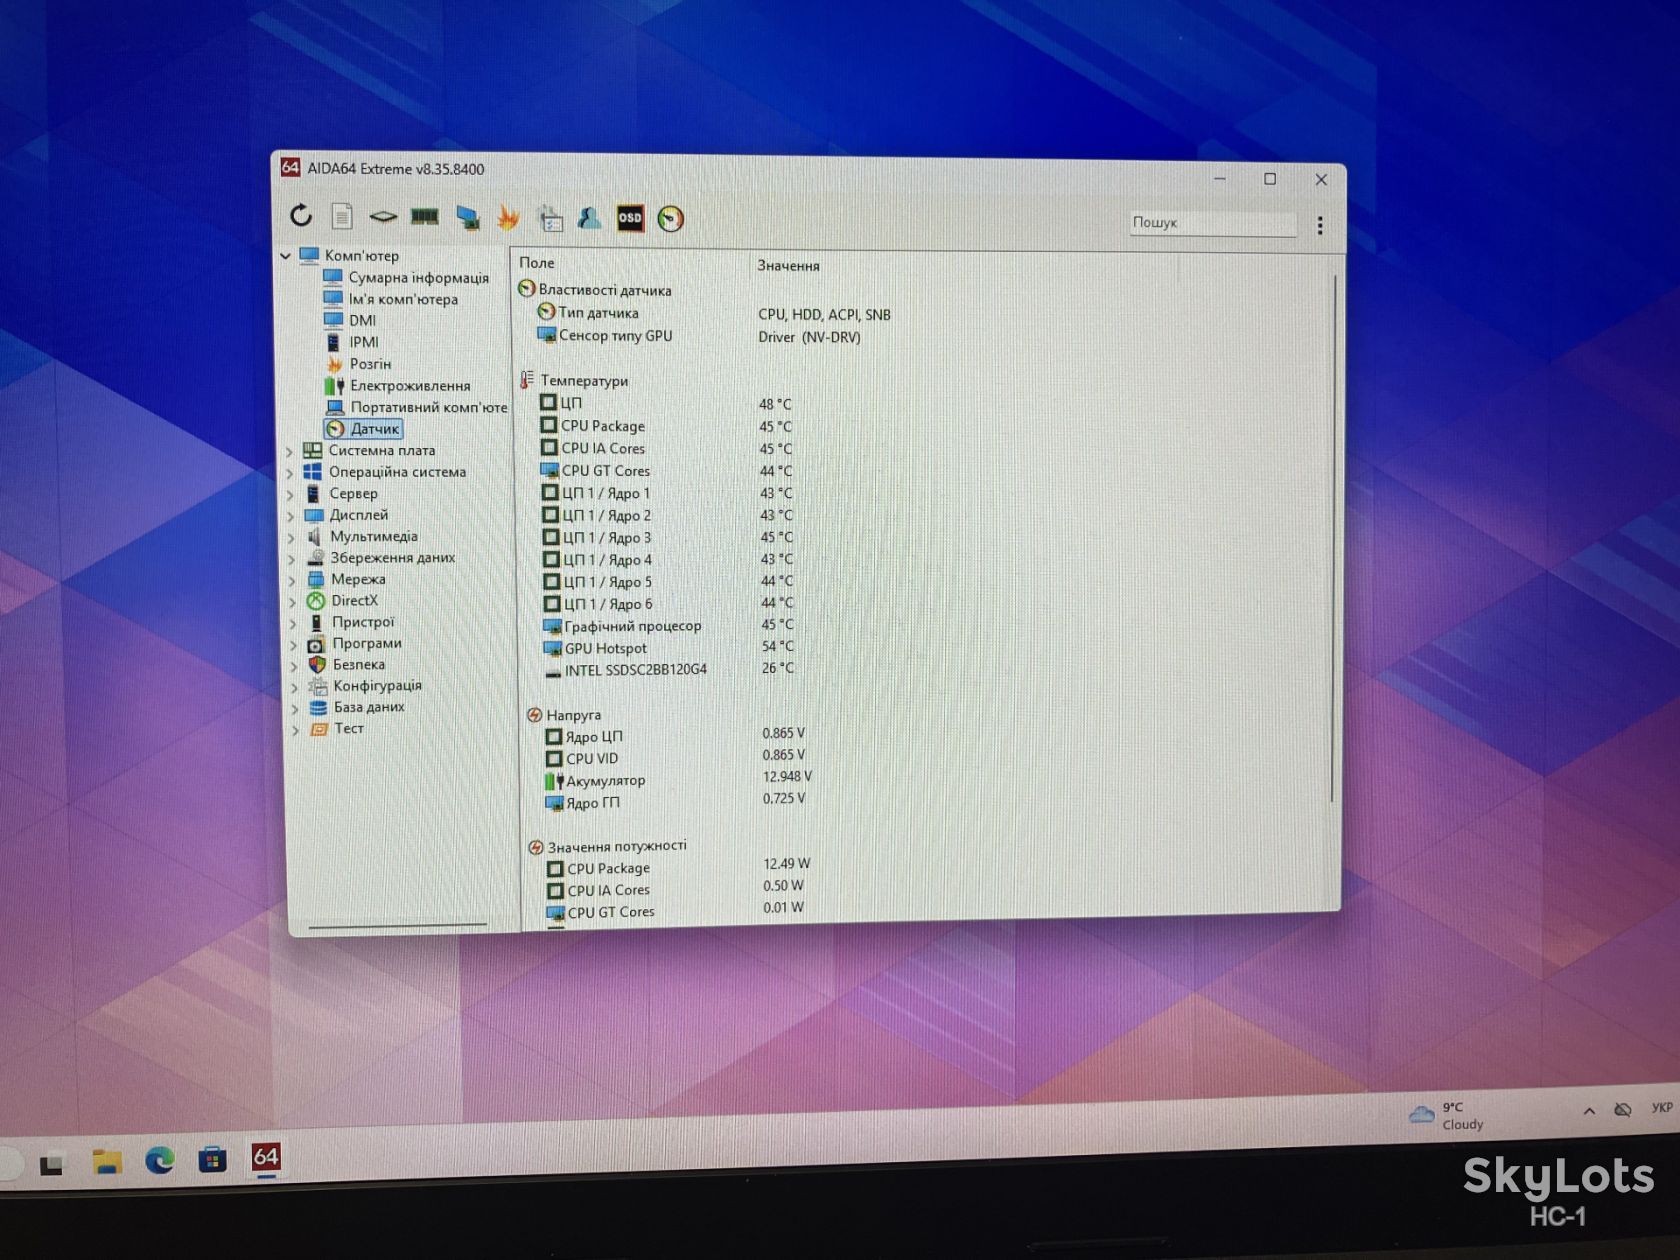Expand the Тест tree node
The width and height of the screenshot is (1680, 1260).
tap(296, 730)
